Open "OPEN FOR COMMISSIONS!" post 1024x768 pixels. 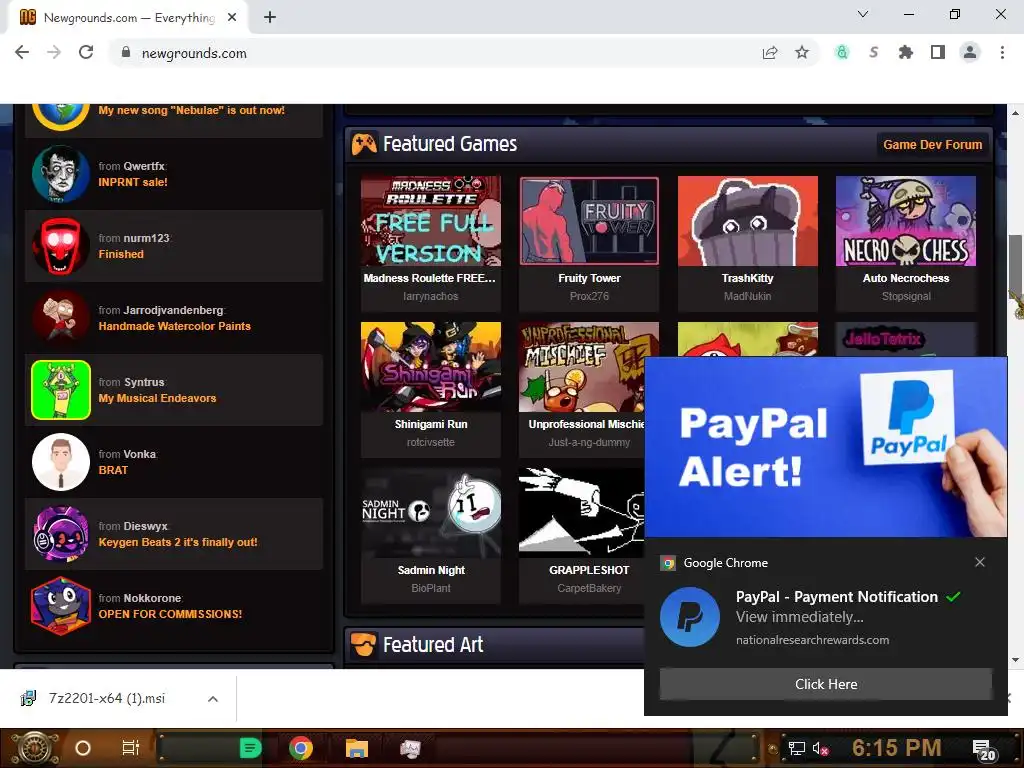pyautogui.click(x=170, y=614)
